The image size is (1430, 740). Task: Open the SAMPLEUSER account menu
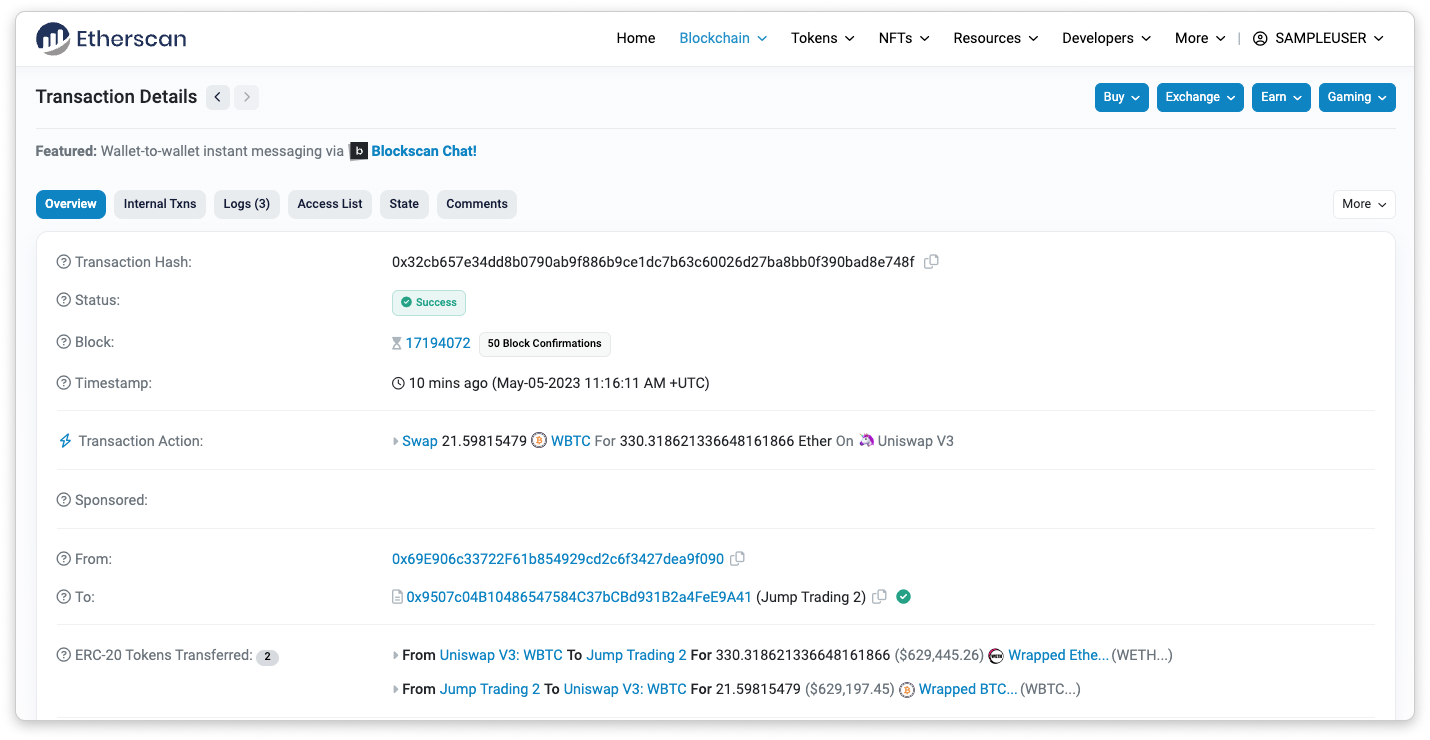tap(1318, 38)
